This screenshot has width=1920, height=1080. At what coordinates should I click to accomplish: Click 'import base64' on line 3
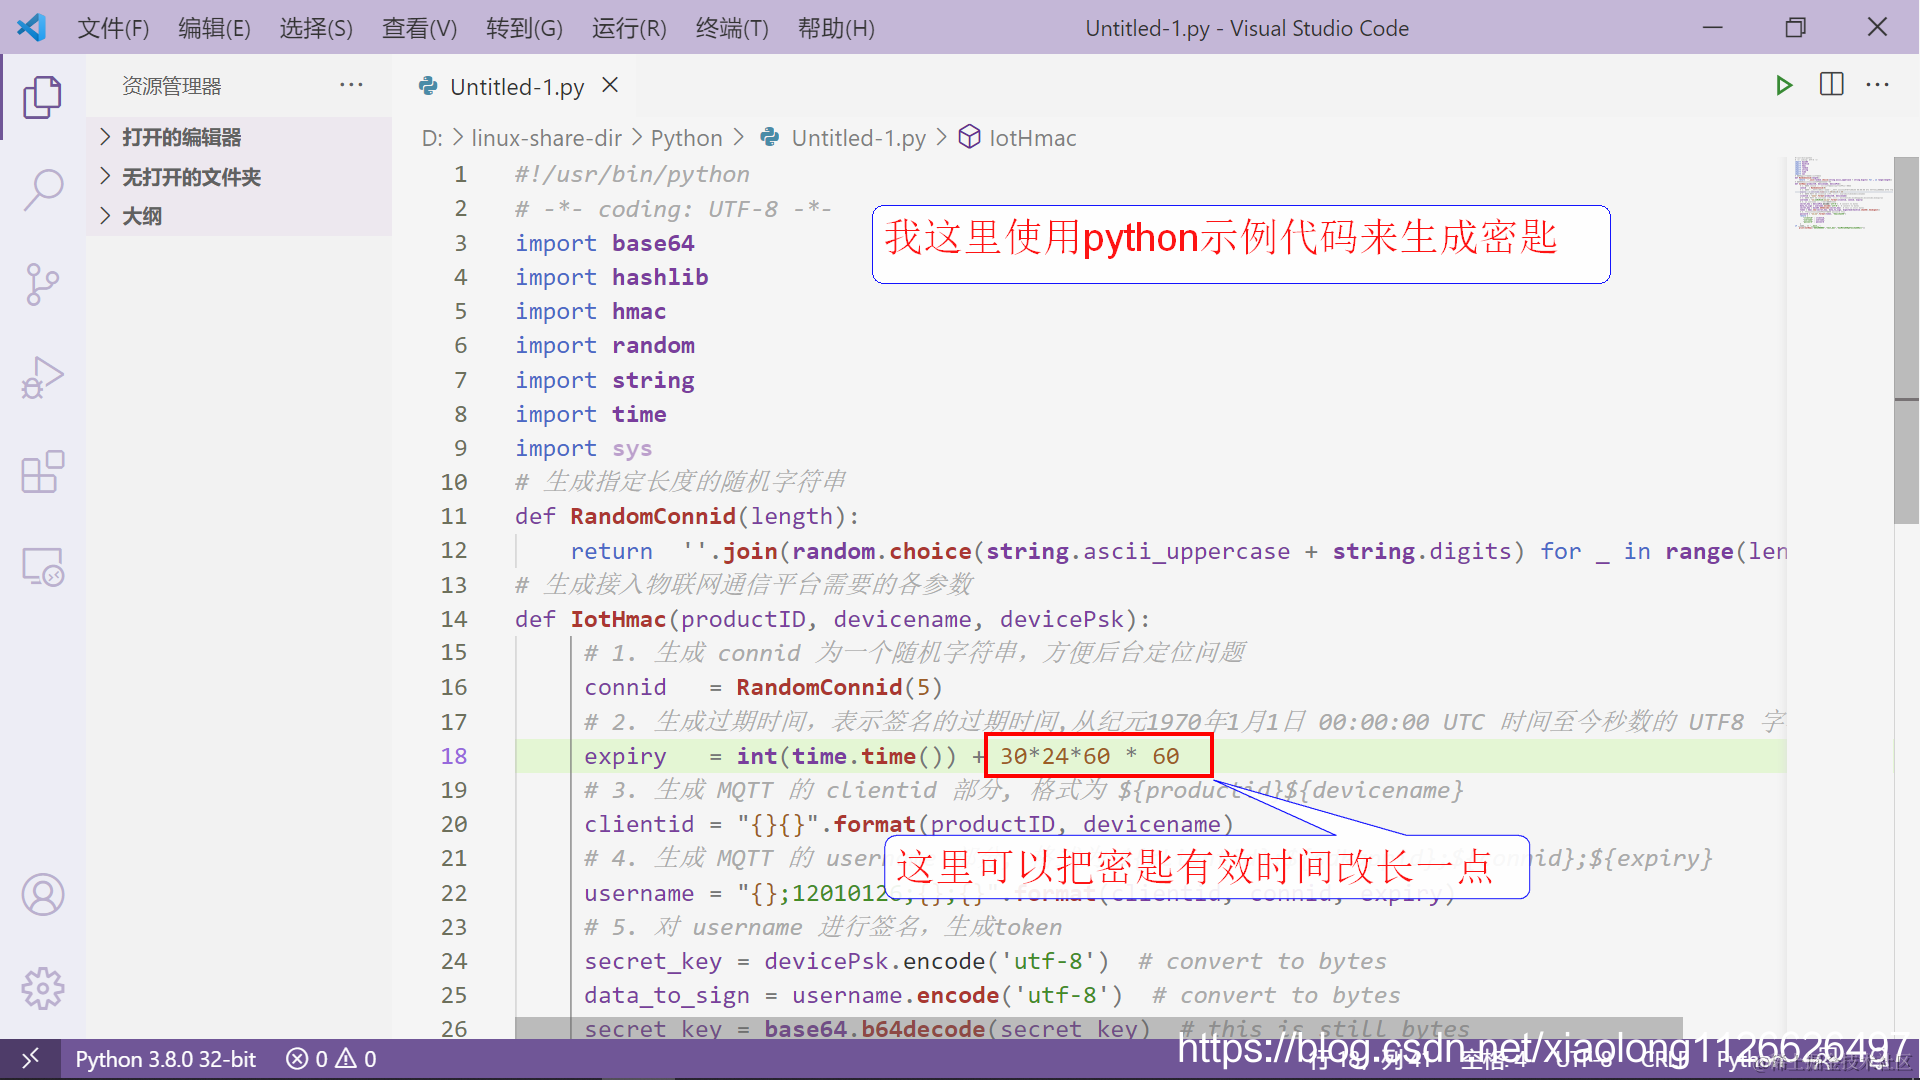[x=604, y=243]
